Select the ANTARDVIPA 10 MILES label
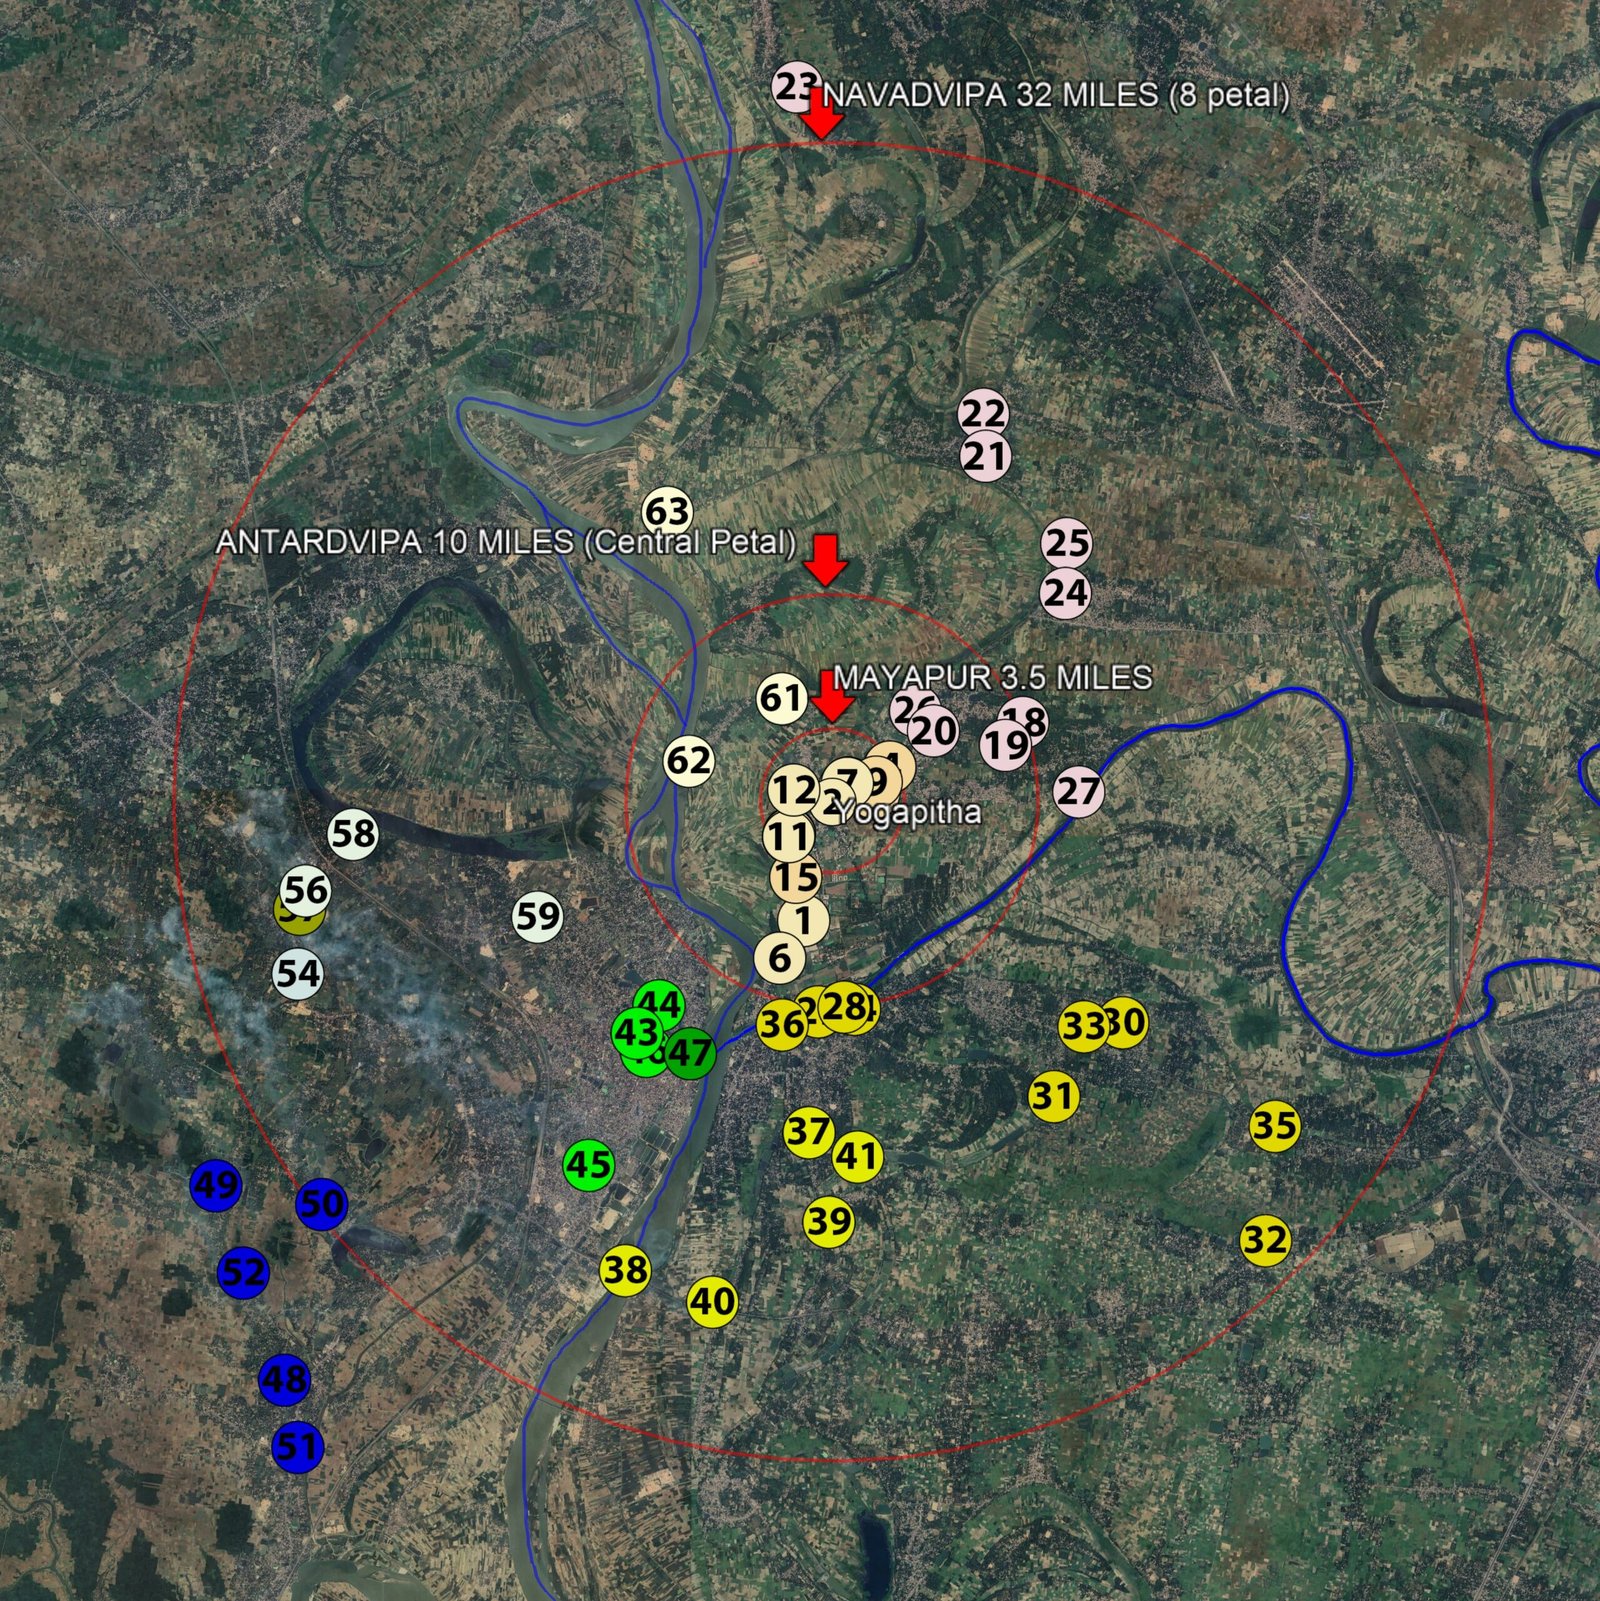This screenshot has height=1601, width=1600. coord(505,542)
